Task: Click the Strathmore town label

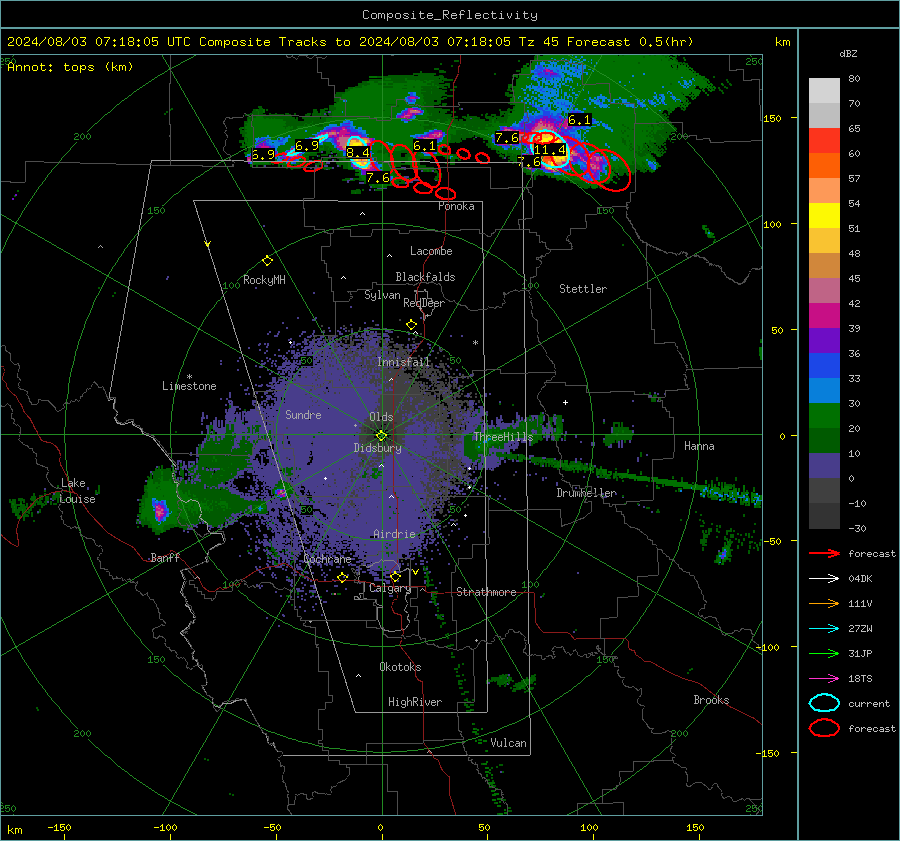Action: pyautogui.click(x=486, y=592)
